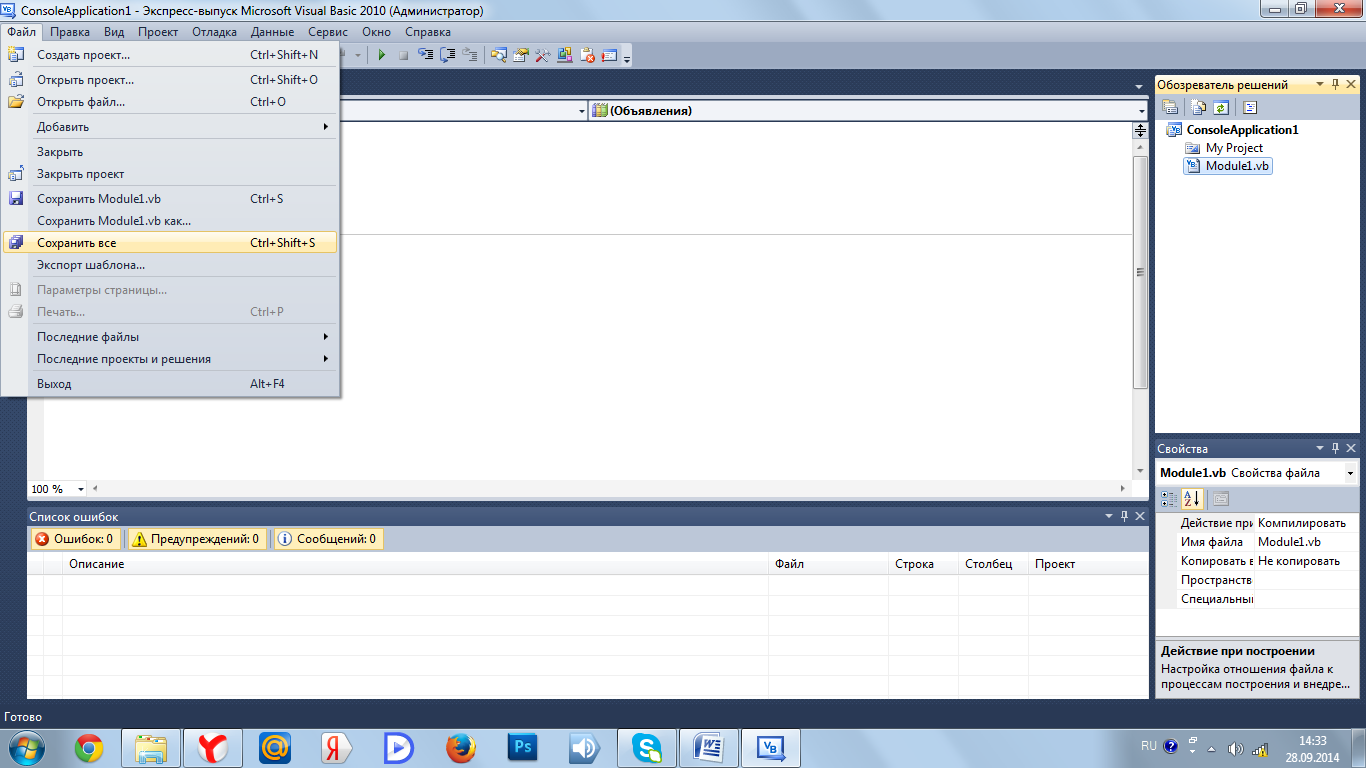Image resolution: width=1366 pixels, height=768 pixels.
Task: Click the green Start Debugging arrow
Action: [x=382, y=55]
